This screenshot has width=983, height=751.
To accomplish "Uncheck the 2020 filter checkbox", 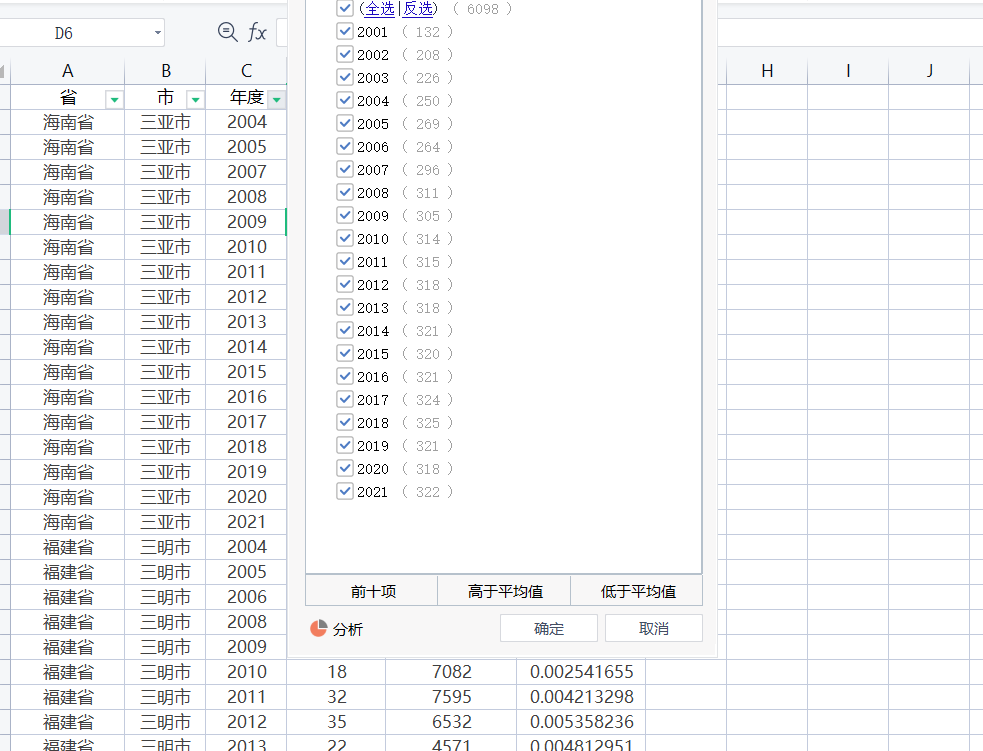I will (x=345, y=468).
